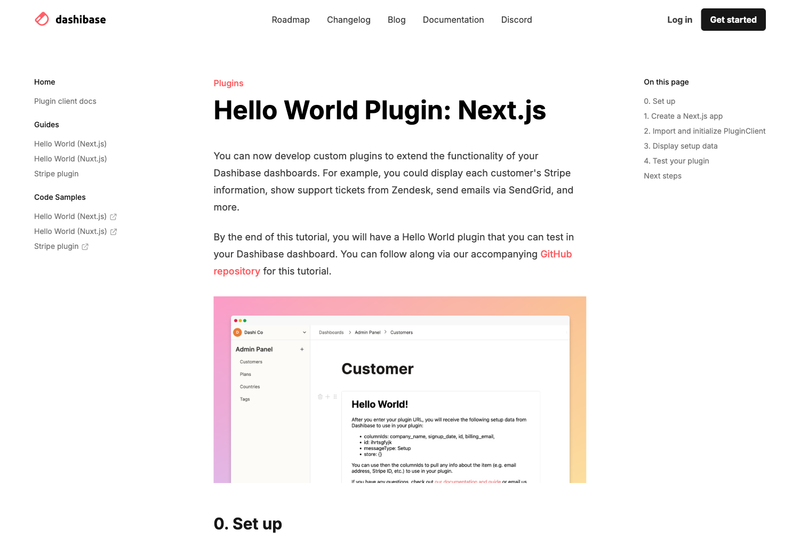Screen dimensions: 800x533
Task: Click Log in
Action: (x=680, y=20)
